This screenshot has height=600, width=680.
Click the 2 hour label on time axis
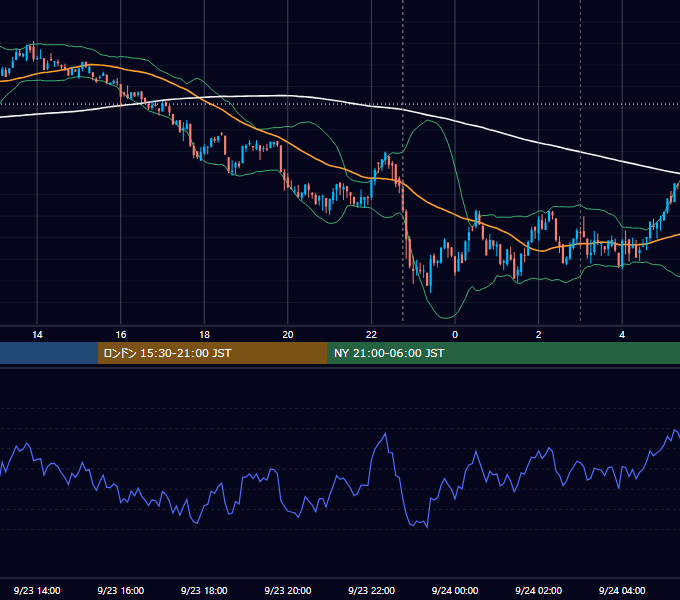click(x=538, y=335)
